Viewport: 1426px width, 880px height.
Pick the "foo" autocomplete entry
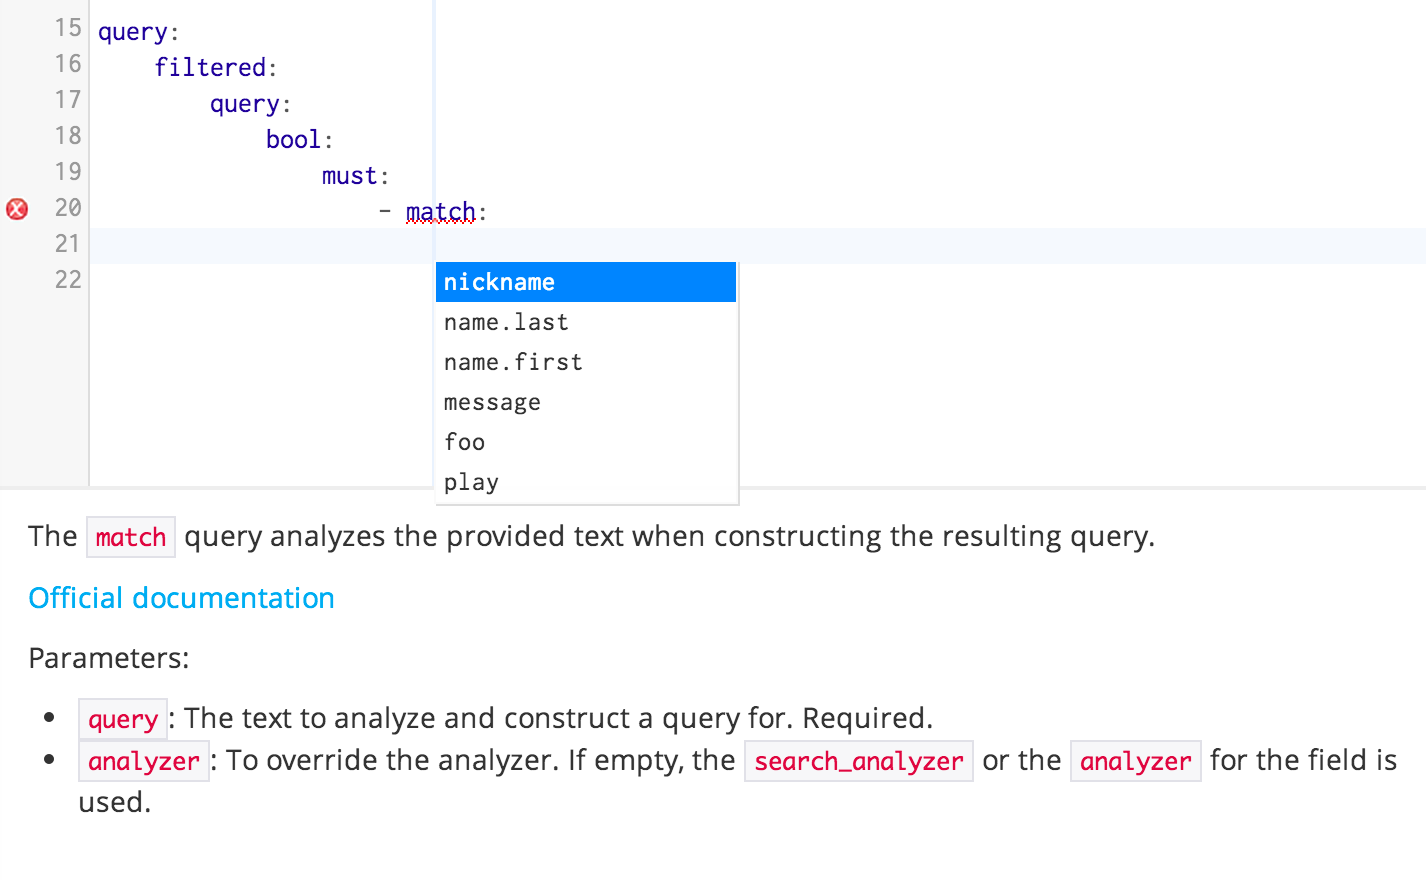click(x=464, y=441)
